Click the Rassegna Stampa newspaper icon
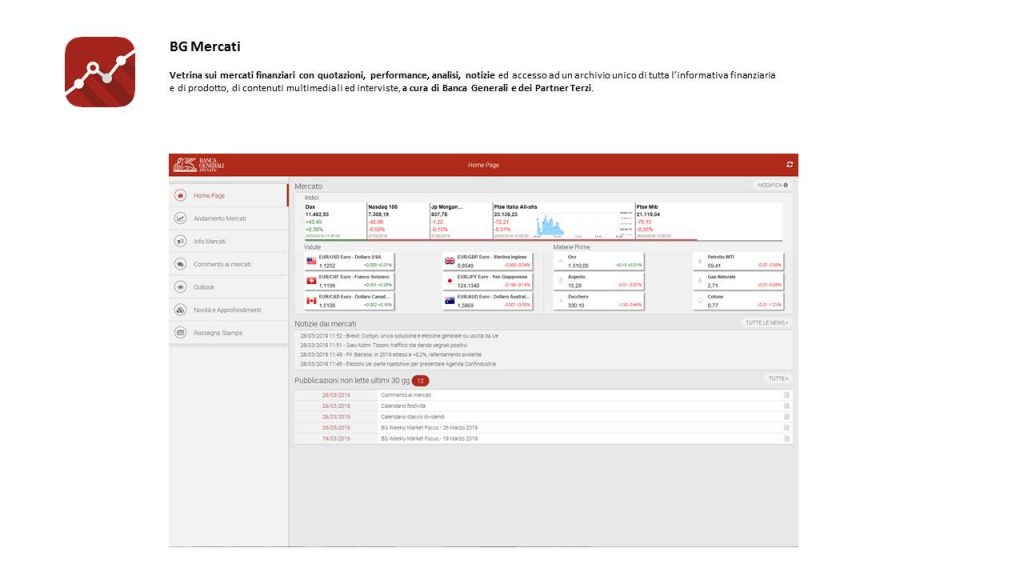 (180, 332)
